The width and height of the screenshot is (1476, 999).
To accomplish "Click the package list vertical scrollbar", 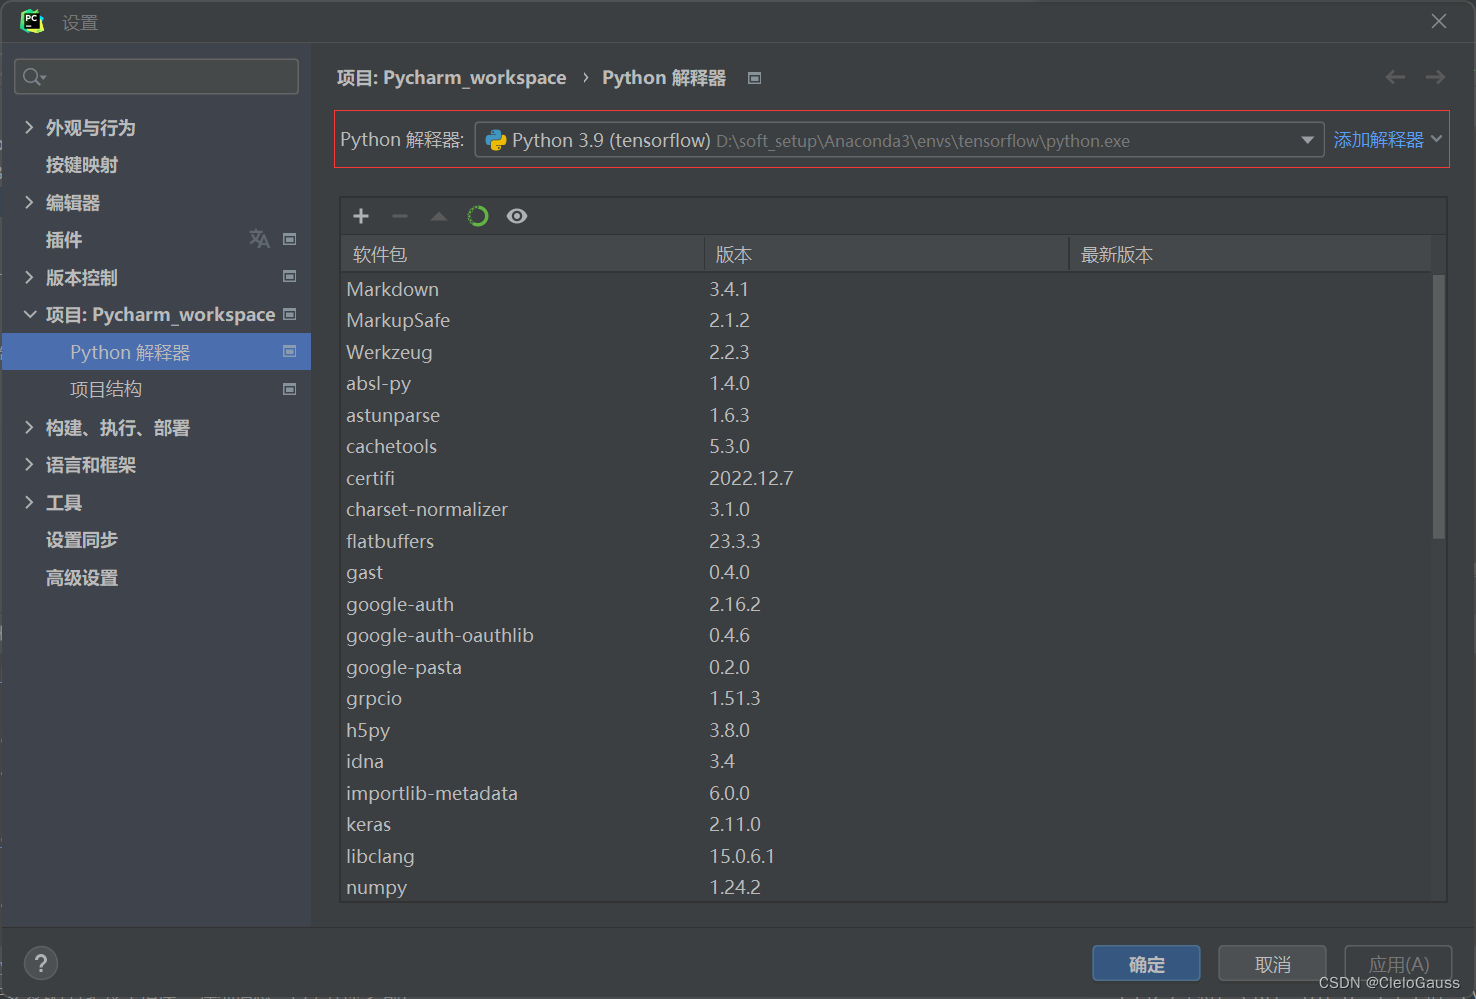I will (1439, 406).
